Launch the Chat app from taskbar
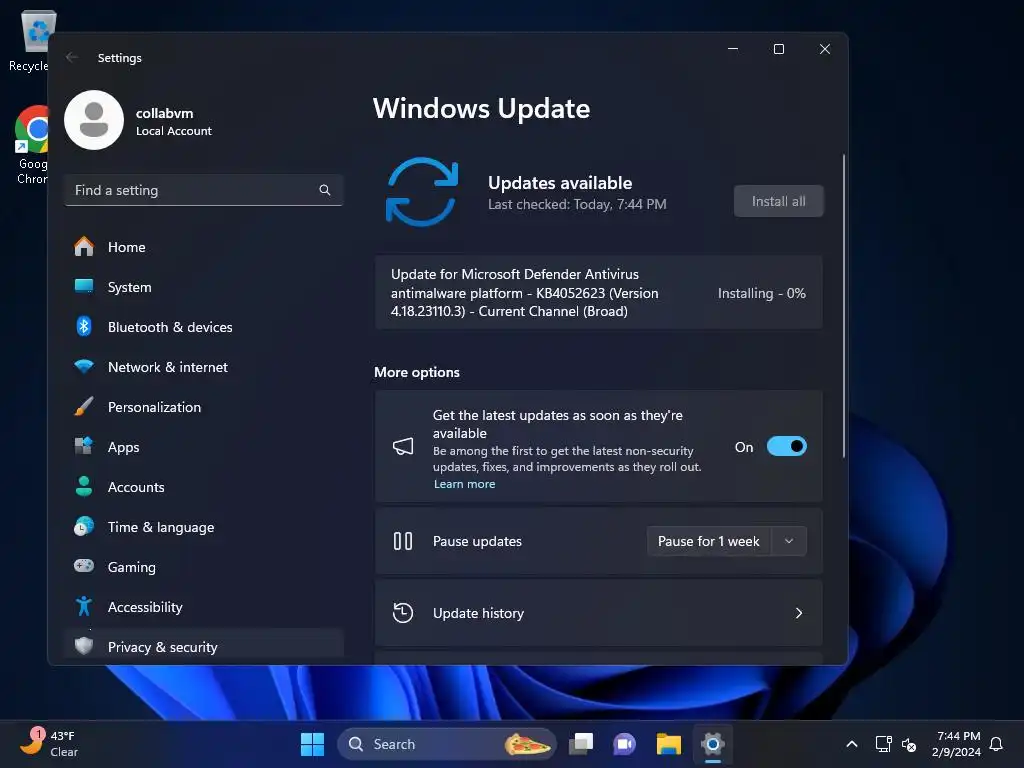The image size is (1024, 768). pos(624,744)
